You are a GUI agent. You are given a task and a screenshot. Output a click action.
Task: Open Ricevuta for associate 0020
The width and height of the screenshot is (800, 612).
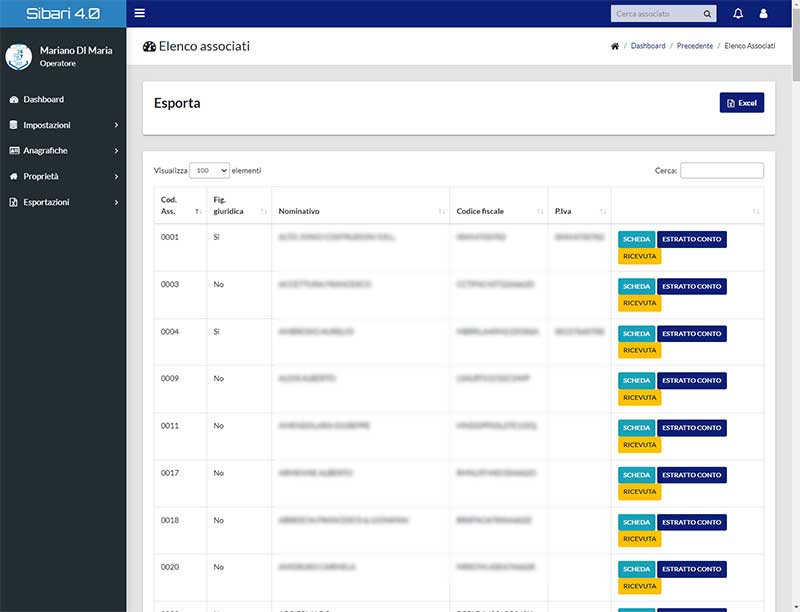pos(640,586)
